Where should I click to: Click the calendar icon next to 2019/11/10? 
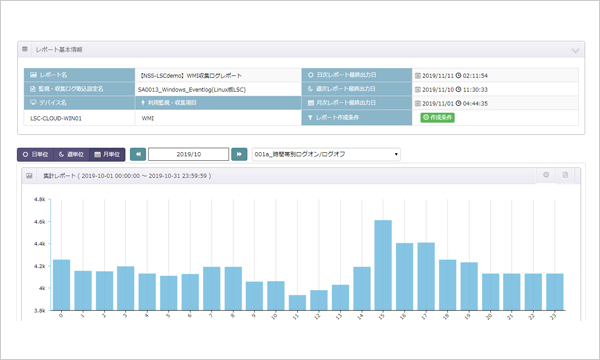click(417, 90)
